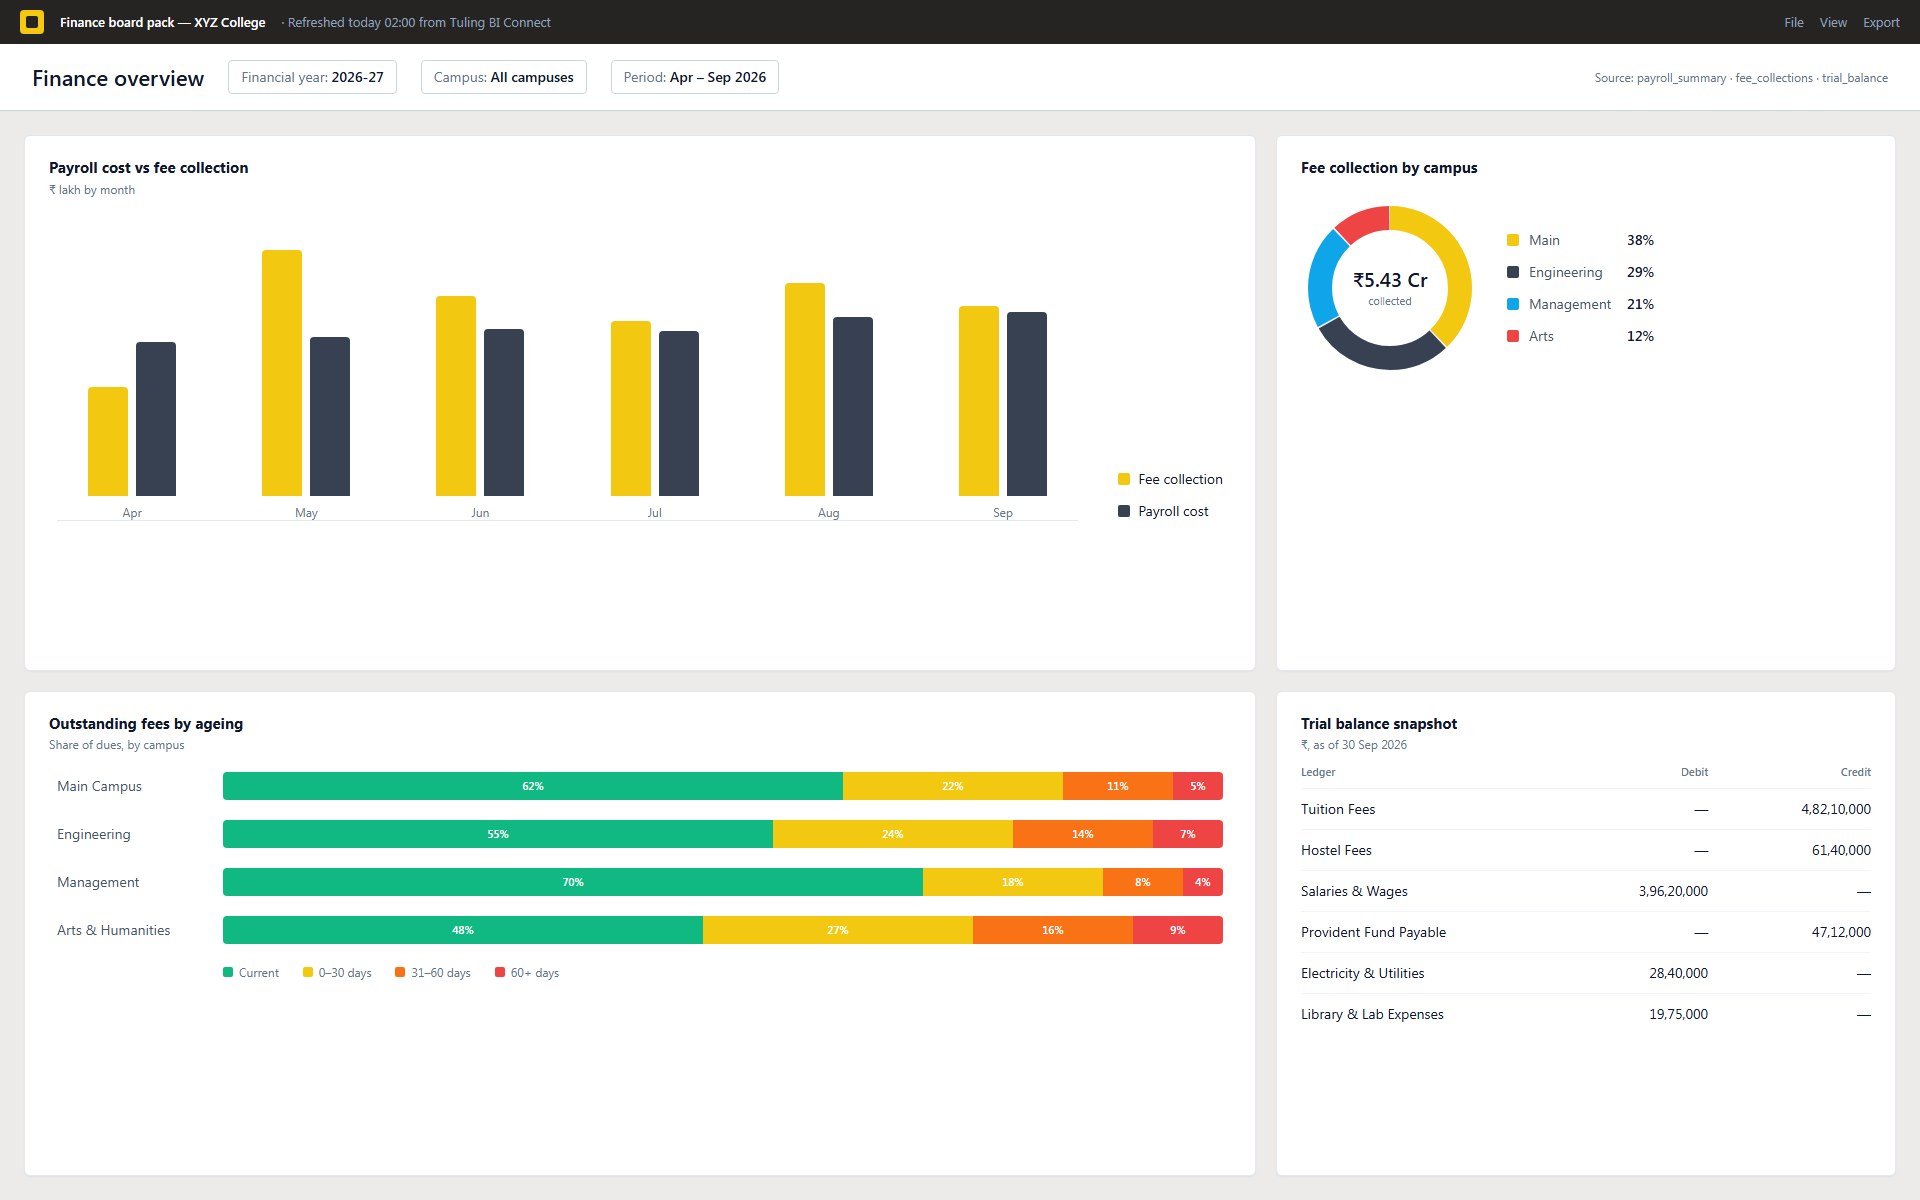The image size is (1920, 1200).
Task: Open the File menu
Action: (x=1793, y=22)
